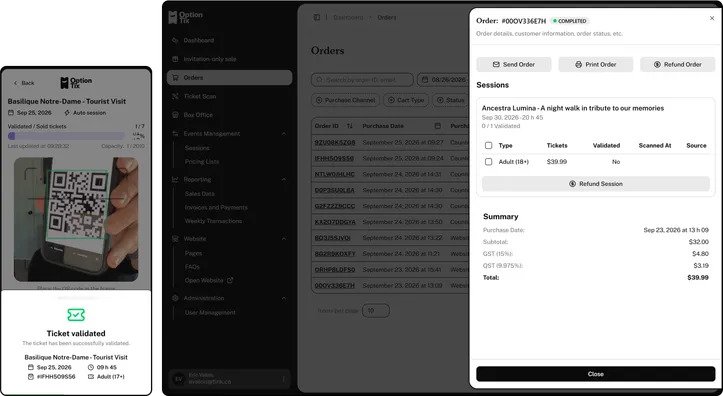The image size is (723, 396).
Task: Collapse the Website section chevron
Action: click(x=284, y=239)
